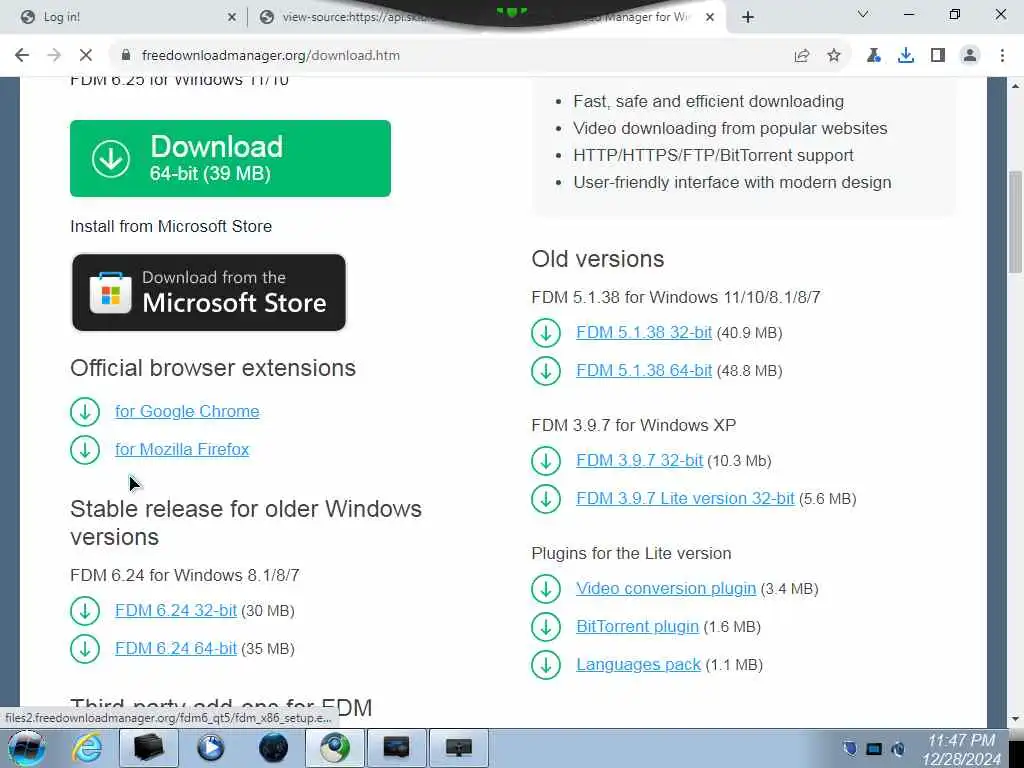
Task: Download FDM 6.24 64-bit link
Action: (x=176, y=648)
